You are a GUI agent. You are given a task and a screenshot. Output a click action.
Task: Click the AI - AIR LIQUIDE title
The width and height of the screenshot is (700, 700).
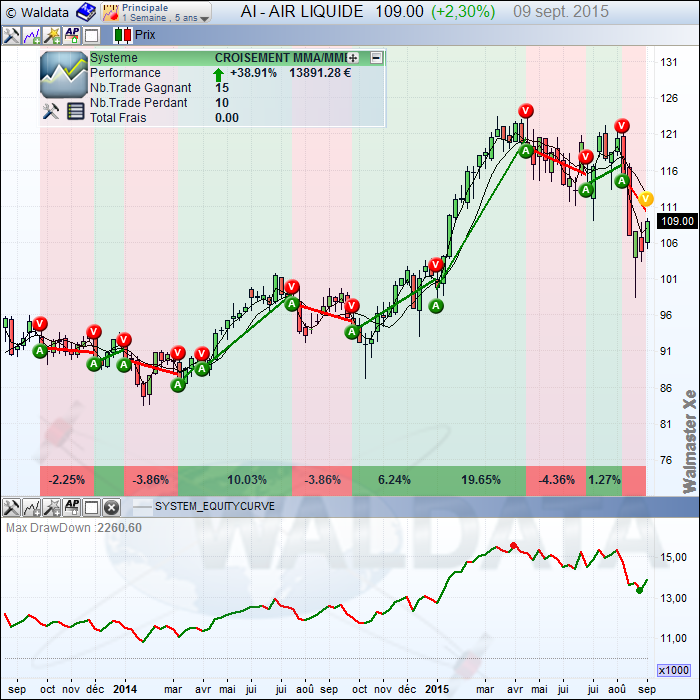pos(302,12)
